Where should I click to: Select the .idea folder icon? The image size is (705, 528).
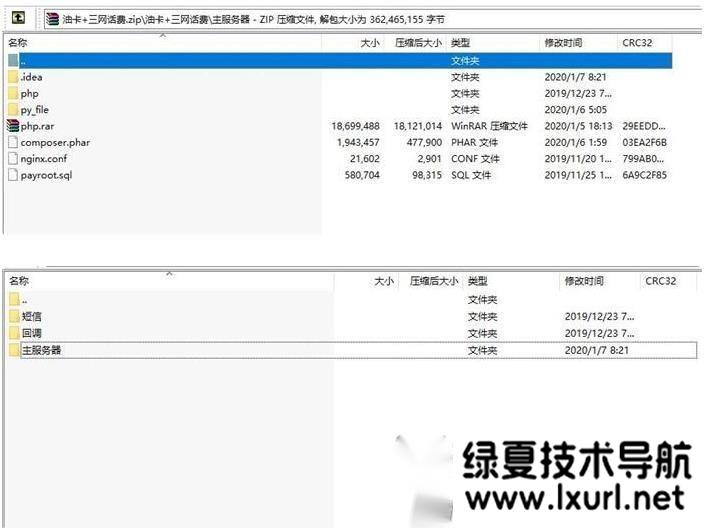(x=13, y=77)
